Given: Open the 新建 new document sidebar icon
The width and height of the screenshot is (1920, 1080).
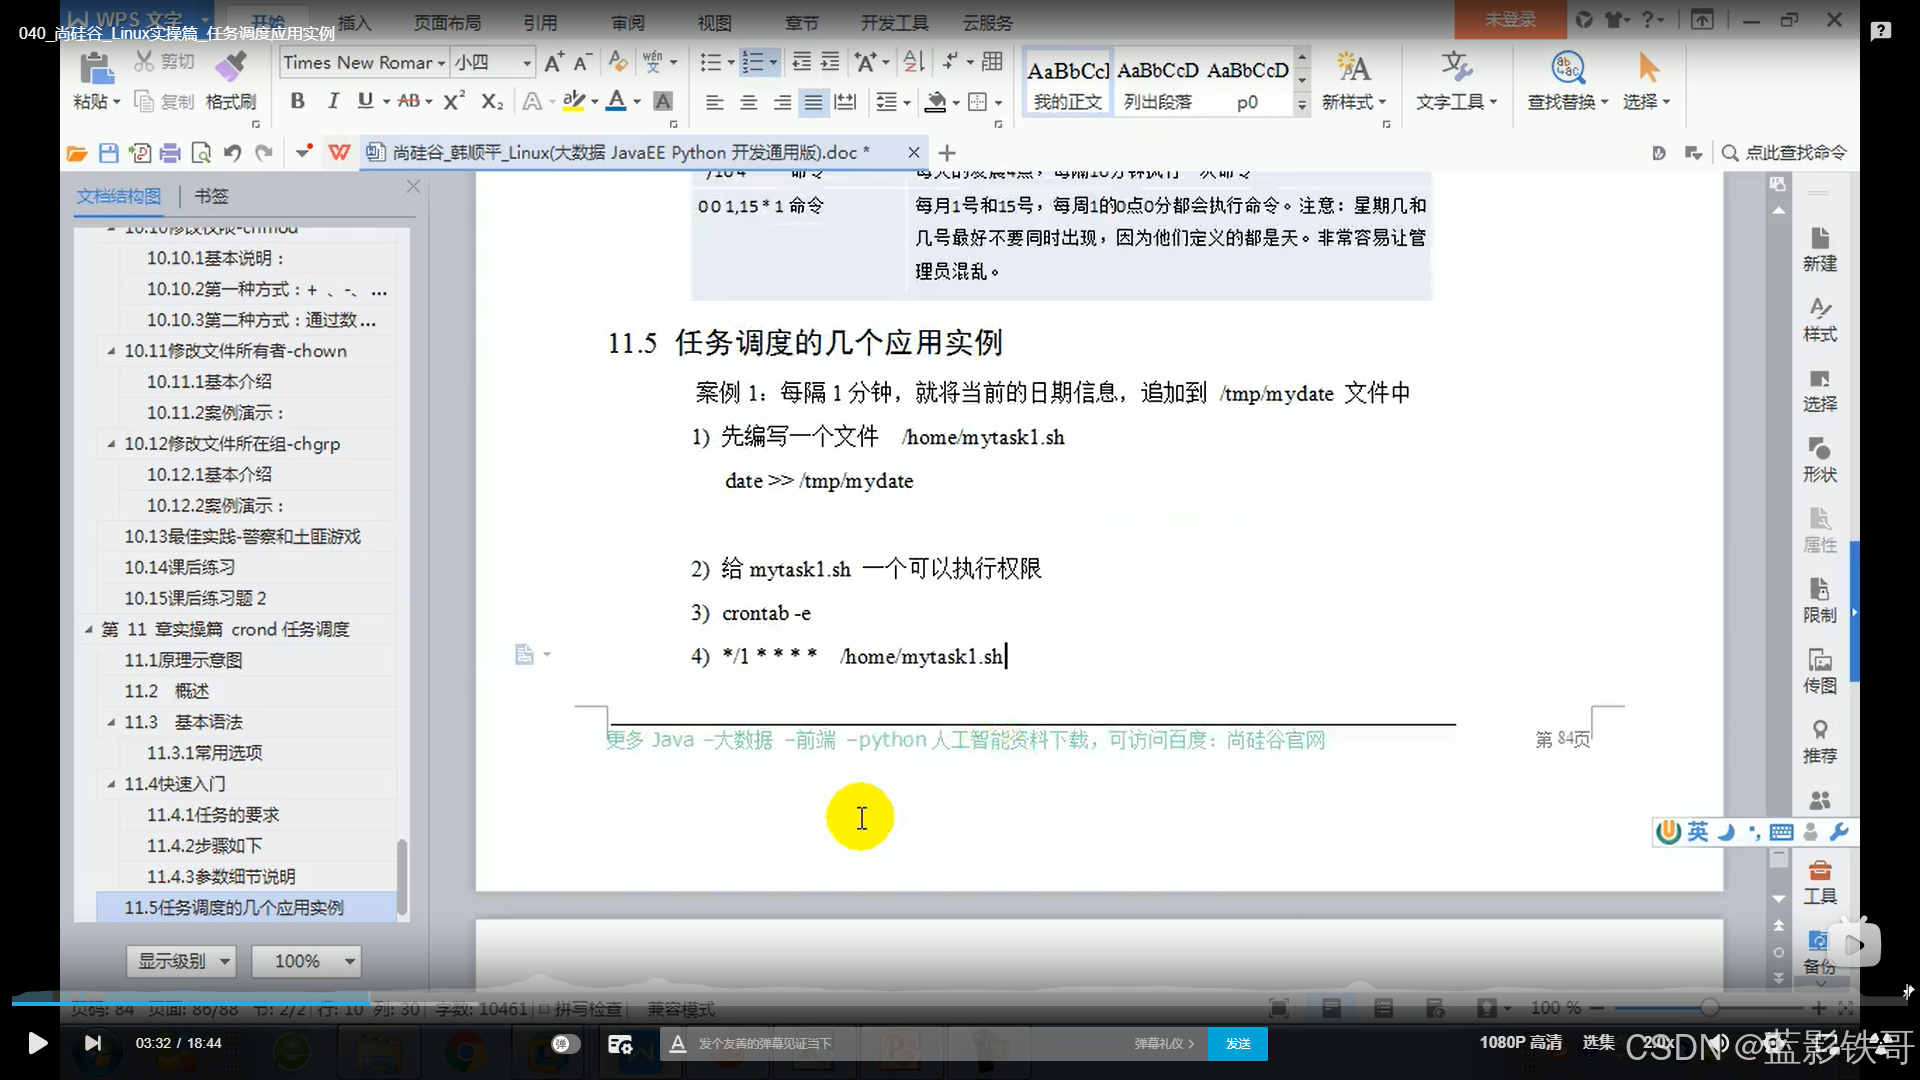Looking at the screenshot, I should click(1820, 248).
